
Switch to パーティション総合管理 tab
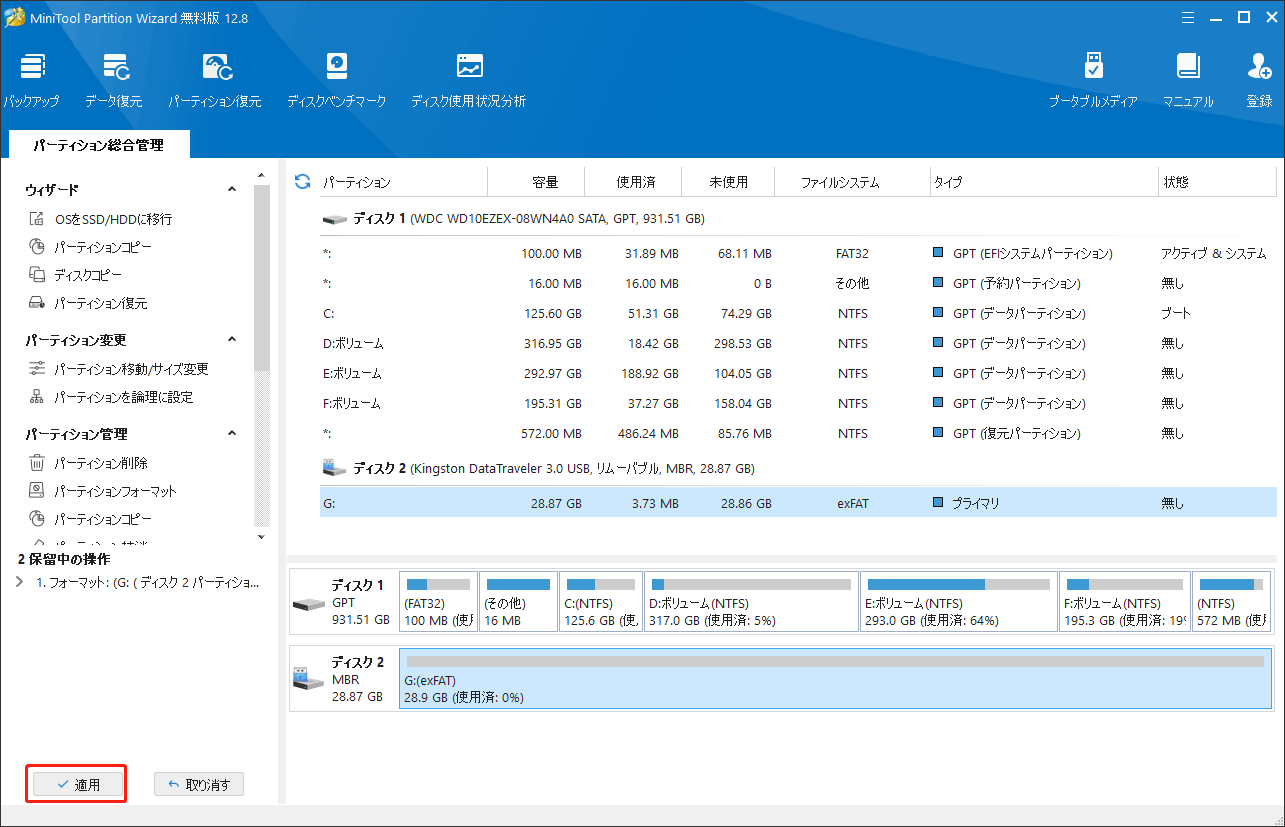coord(98,145)
